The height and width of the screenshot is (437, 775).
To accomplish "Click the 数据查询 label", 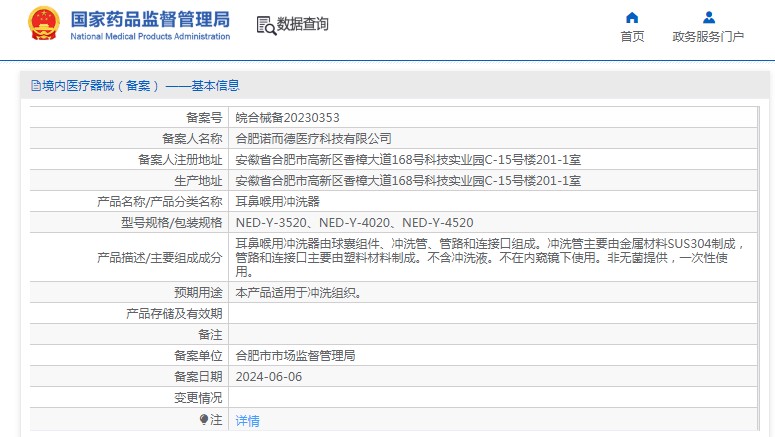I will click(x=302, y=24).
